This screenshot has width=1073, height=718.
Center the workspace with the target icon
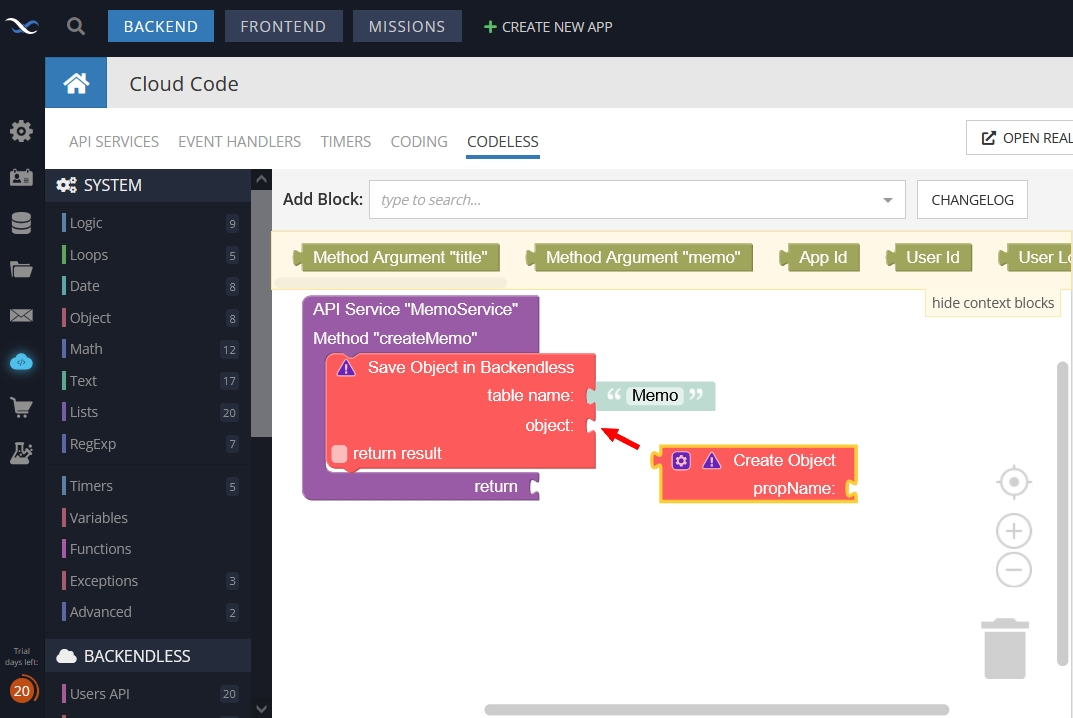tap(1013, 482)
